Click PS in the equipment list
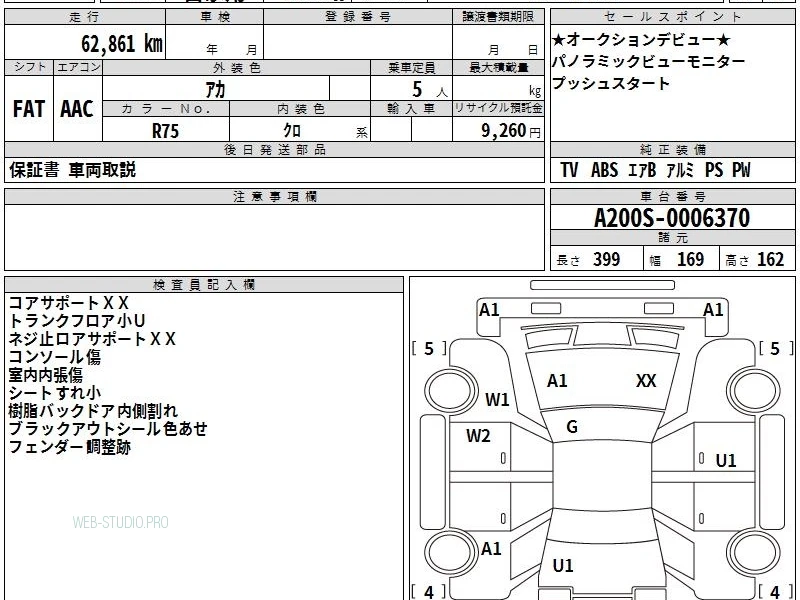Image resolution: width=800 pixels, height=600 pixels. [x=714, y=170]
